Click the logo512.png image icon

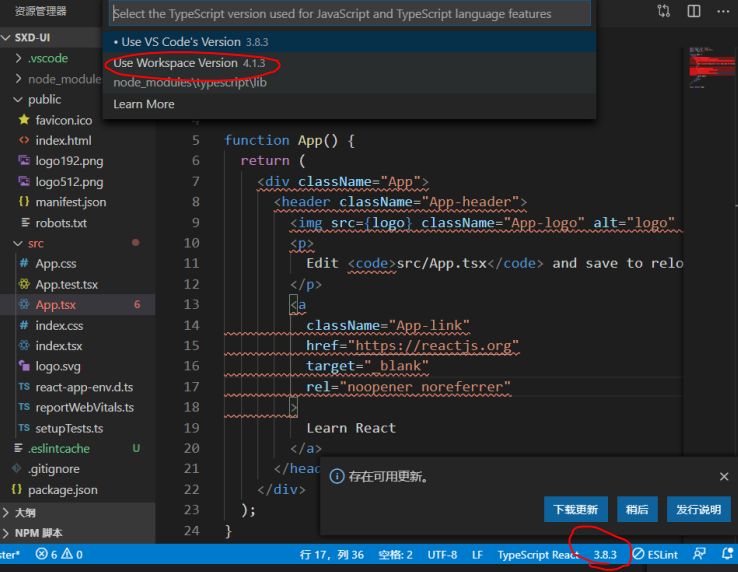[24, 181]
